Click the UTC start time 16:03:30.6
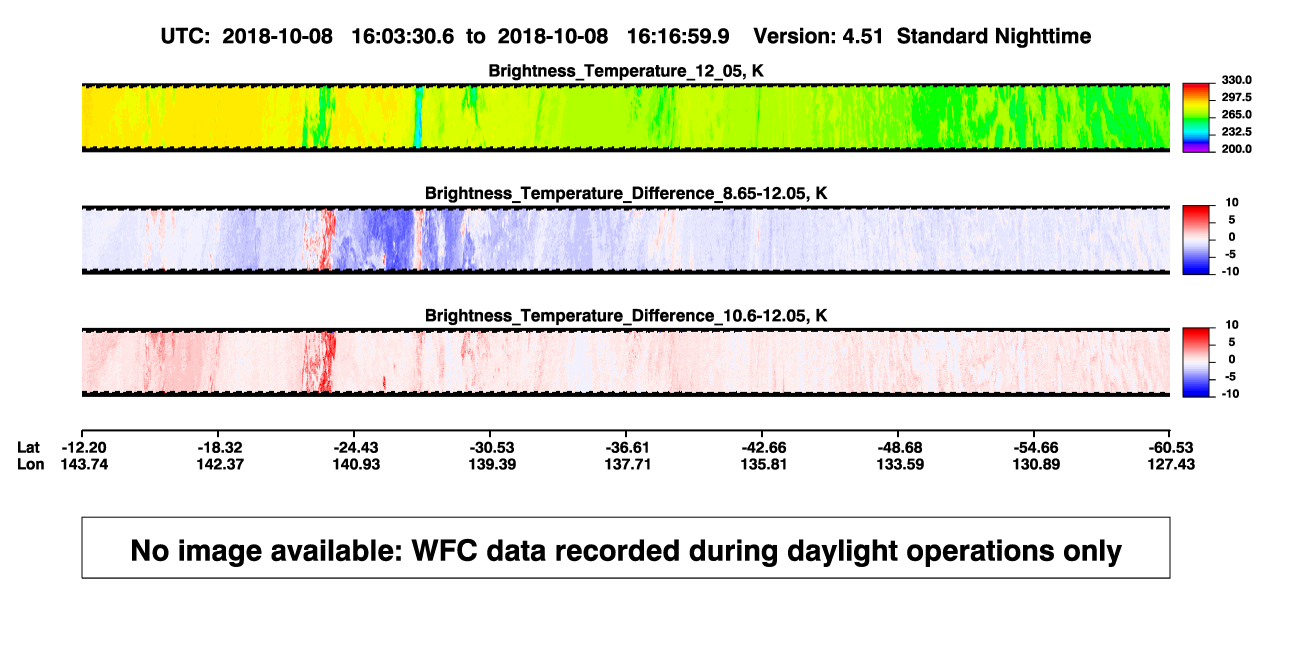This screenshot has height=667, width=1300. pyautogui.click(x=401, y=36)
